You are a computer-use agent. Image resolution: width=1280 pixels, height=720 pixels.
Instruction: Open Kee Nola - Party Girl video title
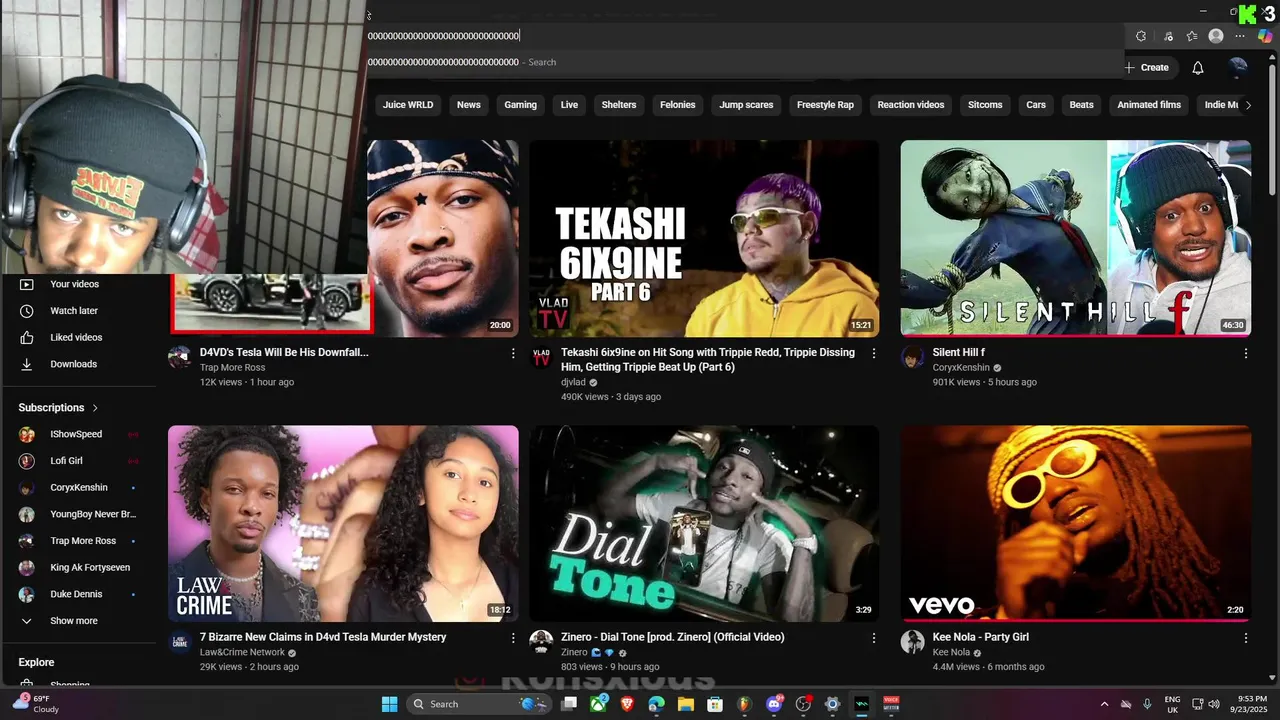[x=981, y=637]
